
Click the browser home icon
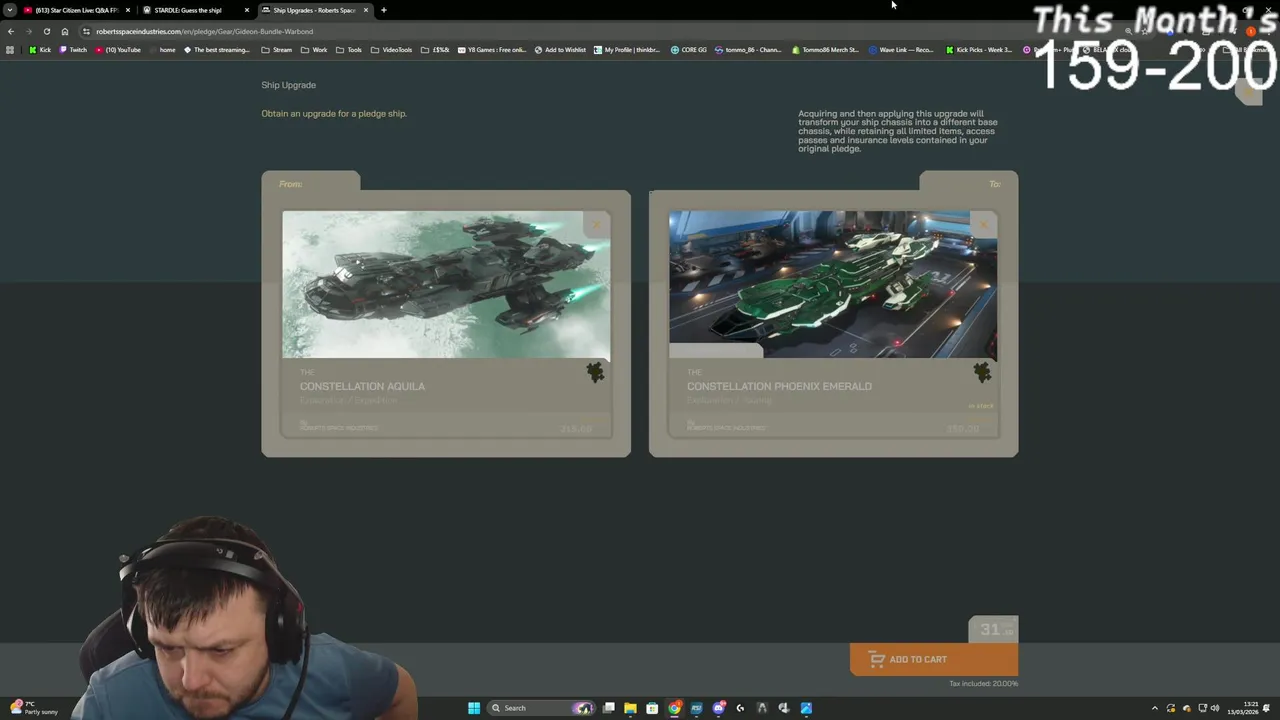coord(64,31)
